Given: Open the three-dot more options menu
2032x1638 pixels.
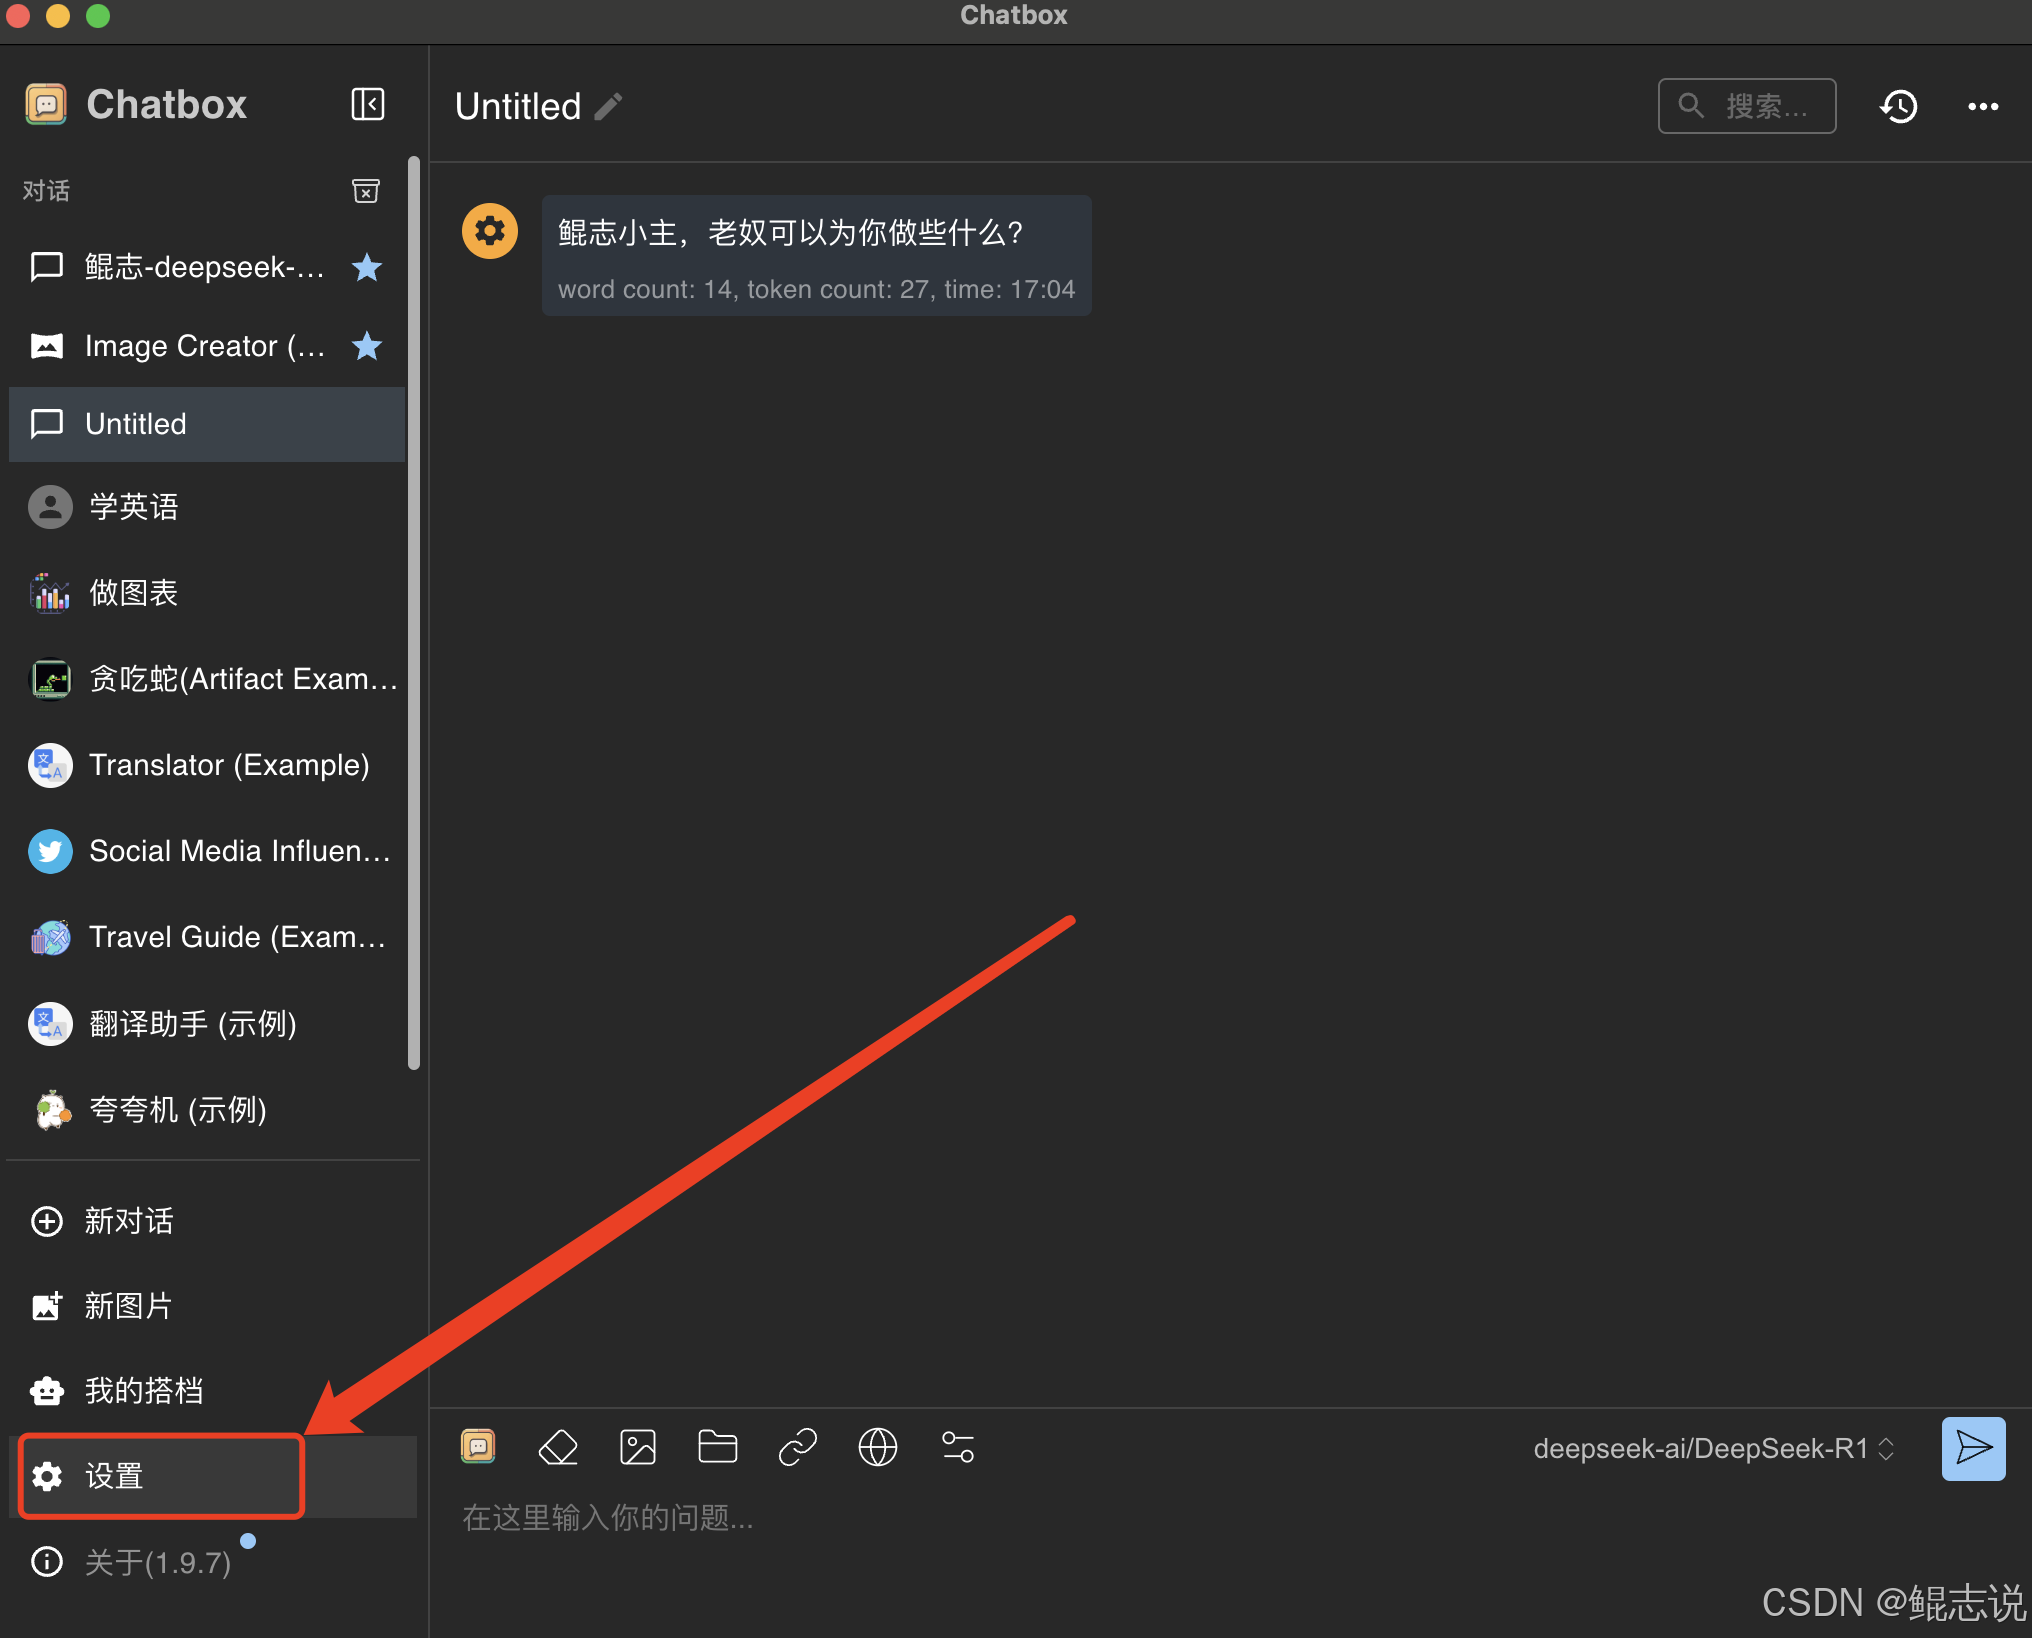Looking at the screenshot, I should point(1983,106).
